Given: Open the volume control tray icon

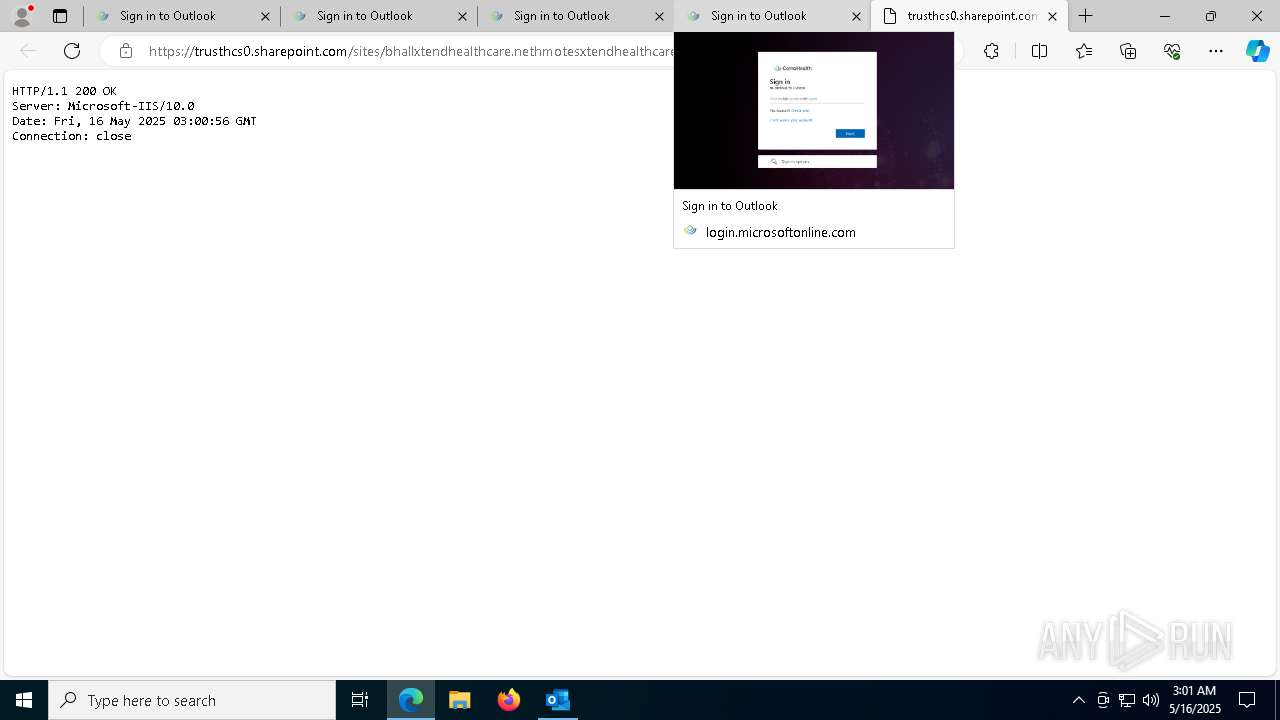Looking at the screenshot, I should click(x=1151, y=700).
